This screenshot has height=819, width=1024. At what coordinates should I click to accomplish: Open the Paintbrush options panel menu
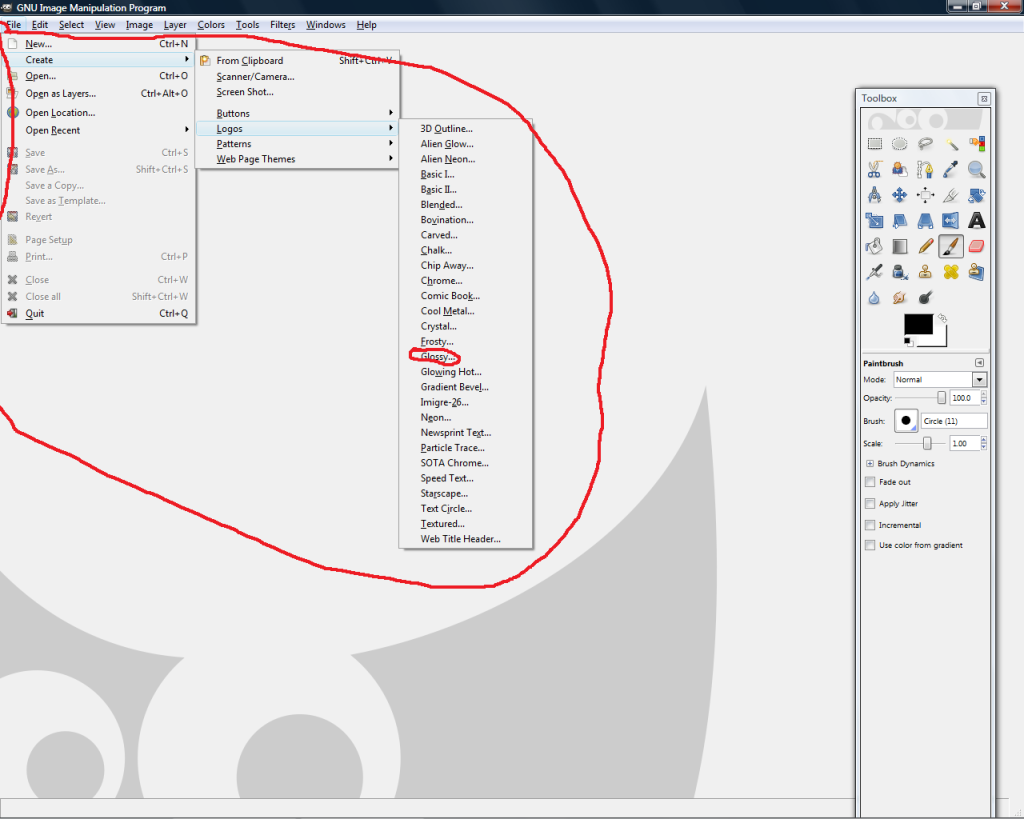[980, 362]
